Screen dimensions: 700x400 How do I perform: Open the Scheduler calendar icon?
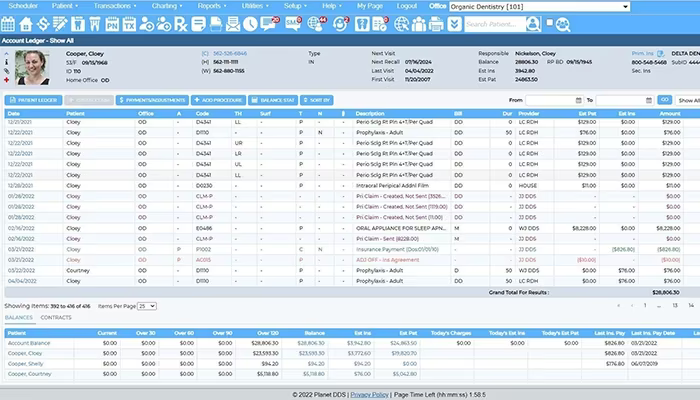pos(8,24)
